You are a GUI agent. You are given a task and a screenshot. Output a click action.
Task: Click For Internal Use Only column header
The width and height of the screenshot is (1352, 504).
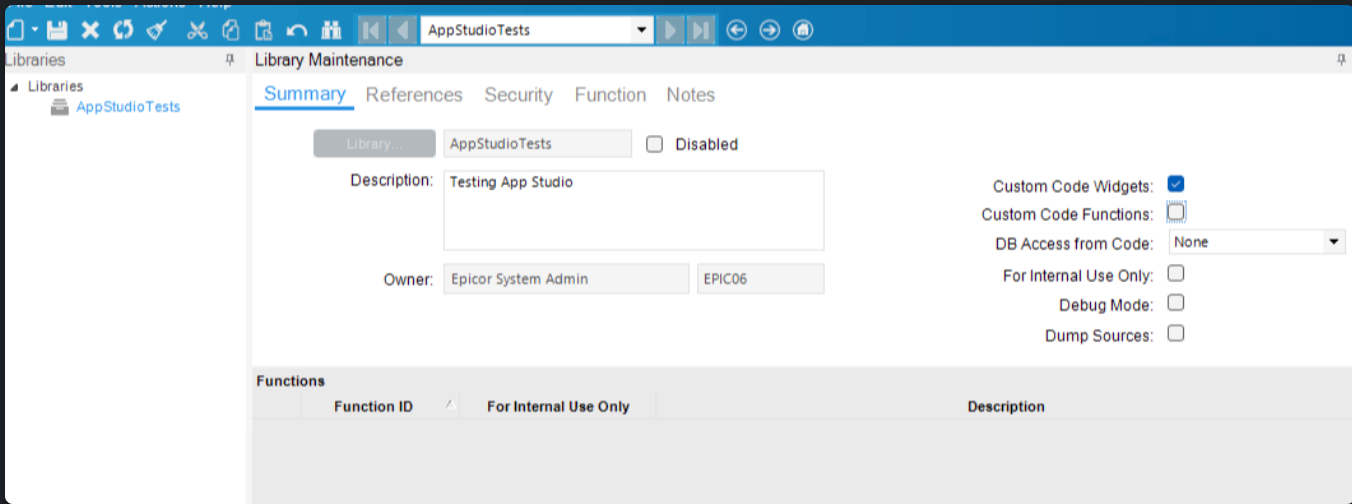click(558, 406)
